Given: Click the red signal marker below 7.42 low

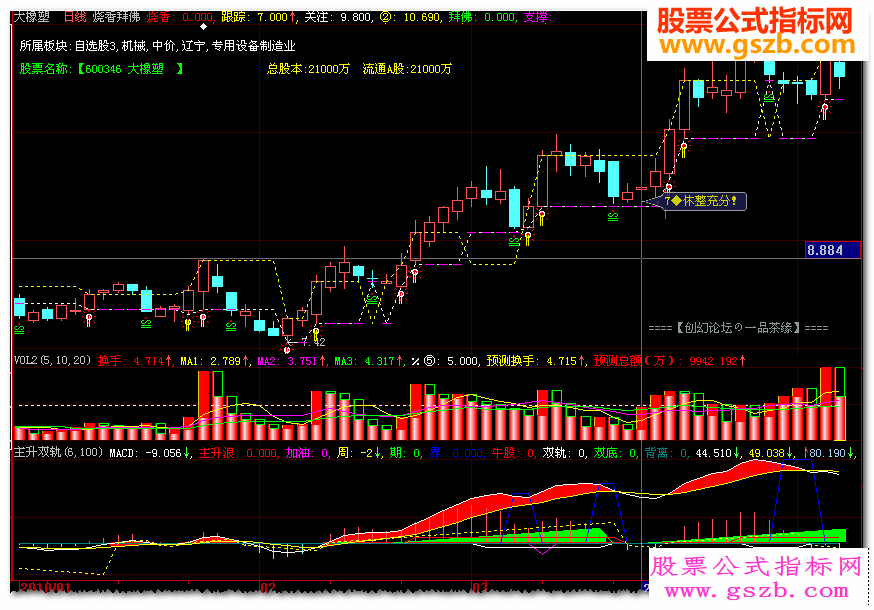Looking at the screenshot, I should [287, 350].
